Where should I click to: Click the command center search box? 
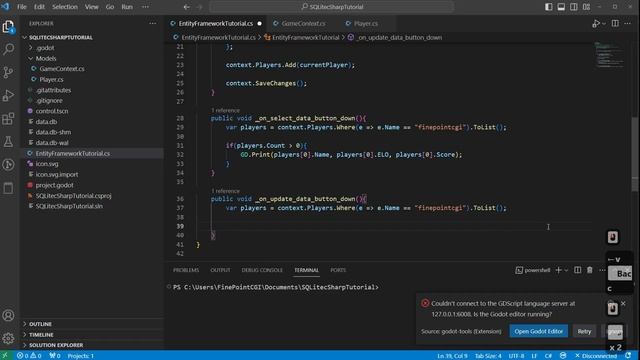pyautogui.click(x=332, y=7)
